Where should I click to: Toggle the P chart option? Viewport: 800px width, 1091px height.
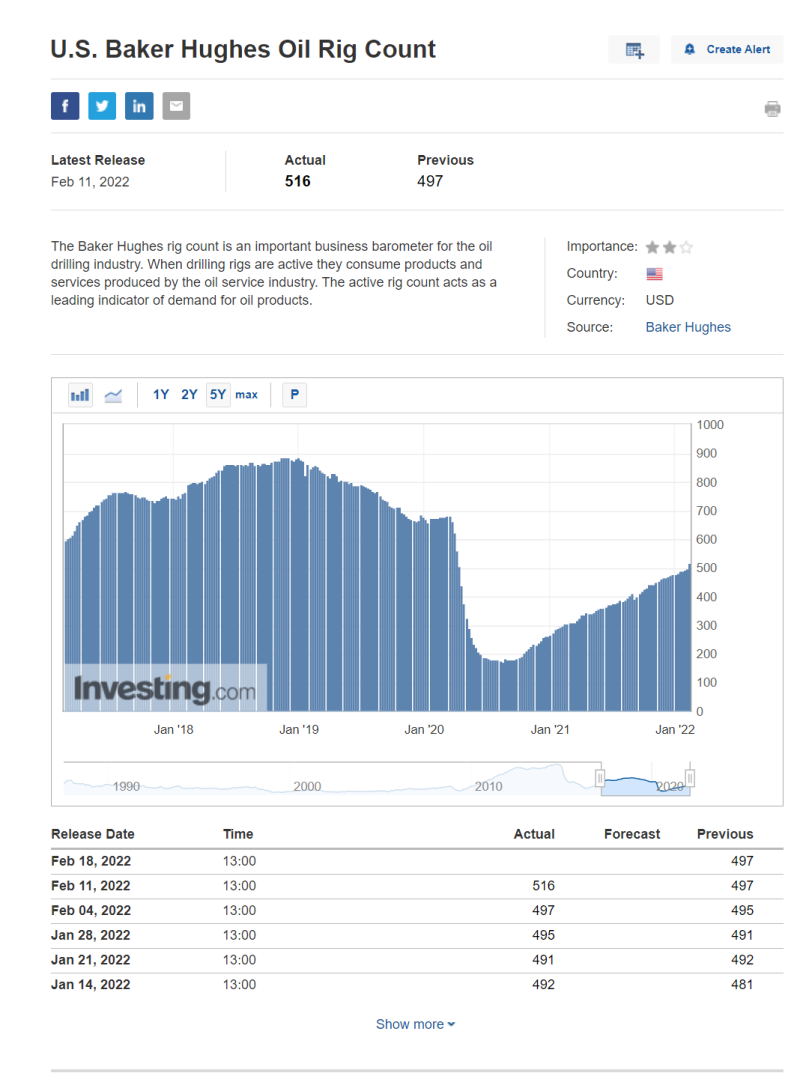click(294, 395)
